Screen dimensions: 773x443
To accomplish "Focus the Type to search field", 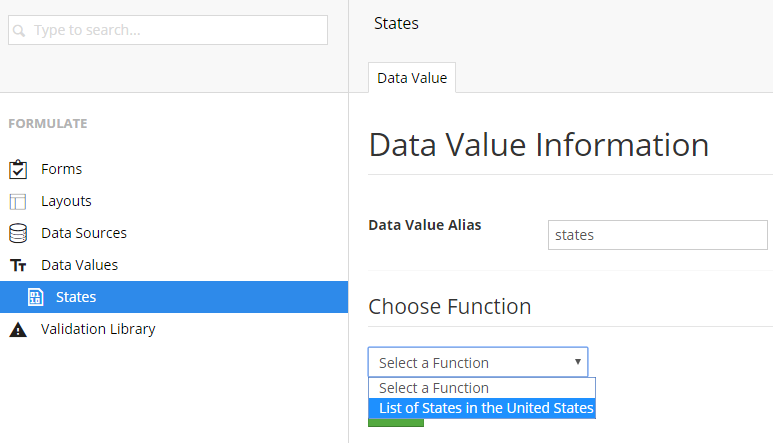I will (168, 30).
